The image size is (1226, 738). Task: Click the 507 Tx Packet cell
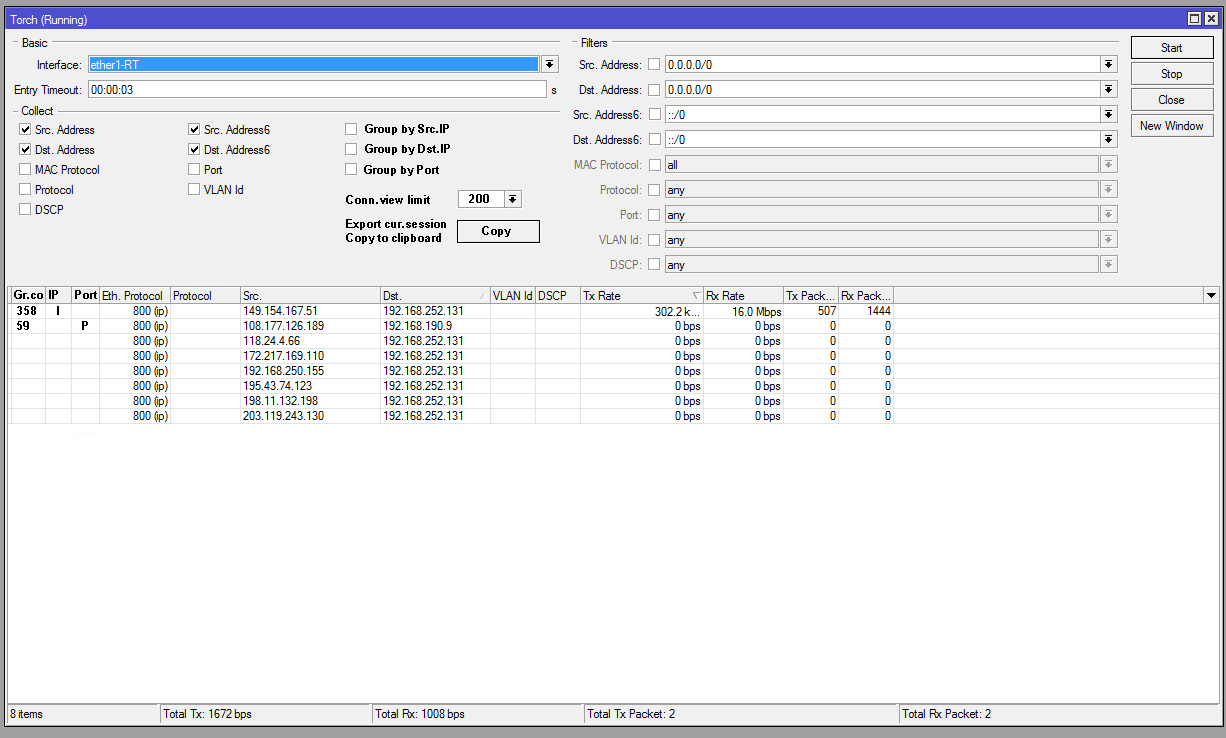click(811, 311)
